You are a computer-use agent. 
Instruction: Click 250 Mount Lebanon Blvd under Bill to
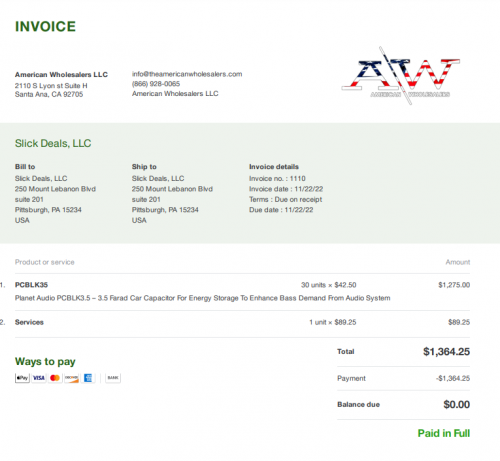55,189
